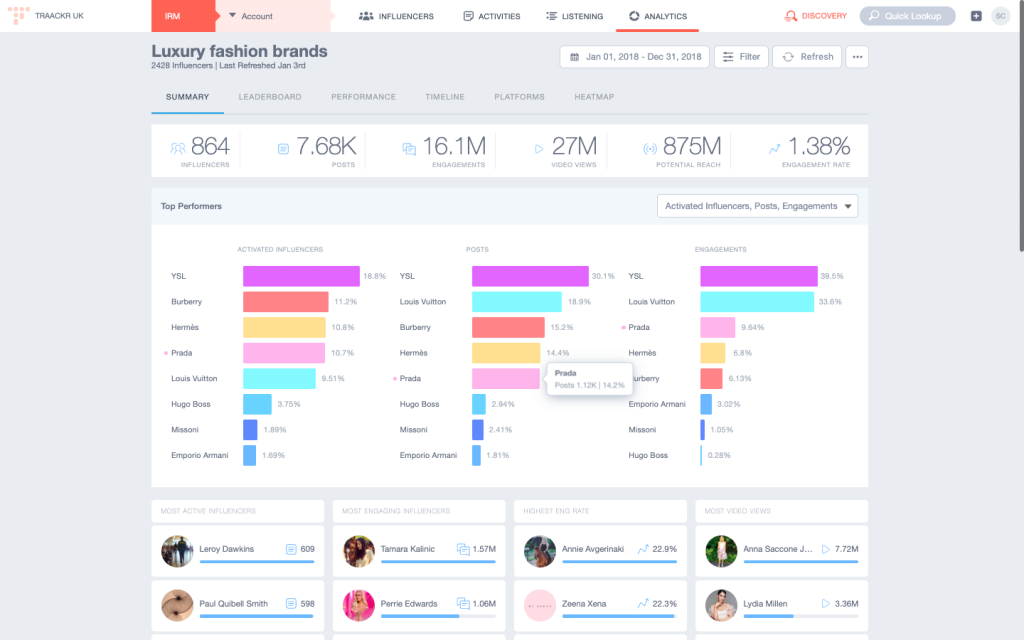Open Tamara Kalinic profile photo
This screenshot has height=640, width=1024.
(359, 551)
